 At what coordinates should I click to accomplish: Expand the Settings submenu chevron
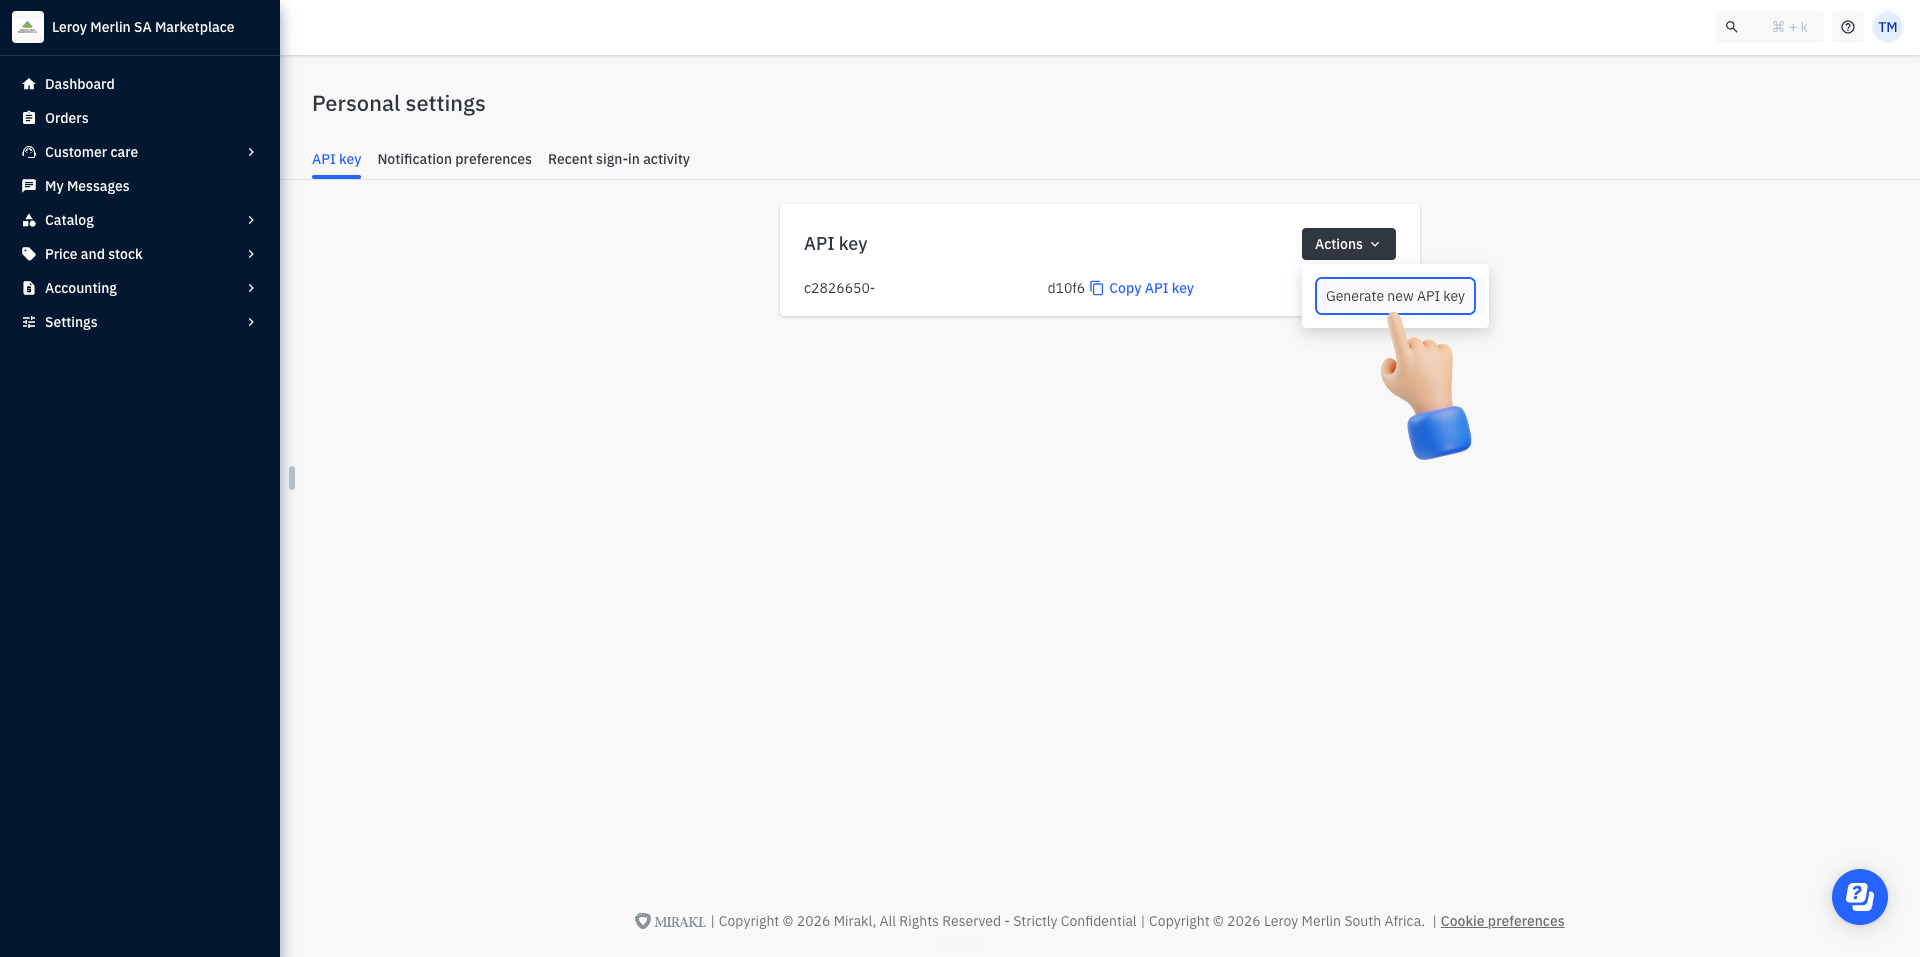point(251,322)
